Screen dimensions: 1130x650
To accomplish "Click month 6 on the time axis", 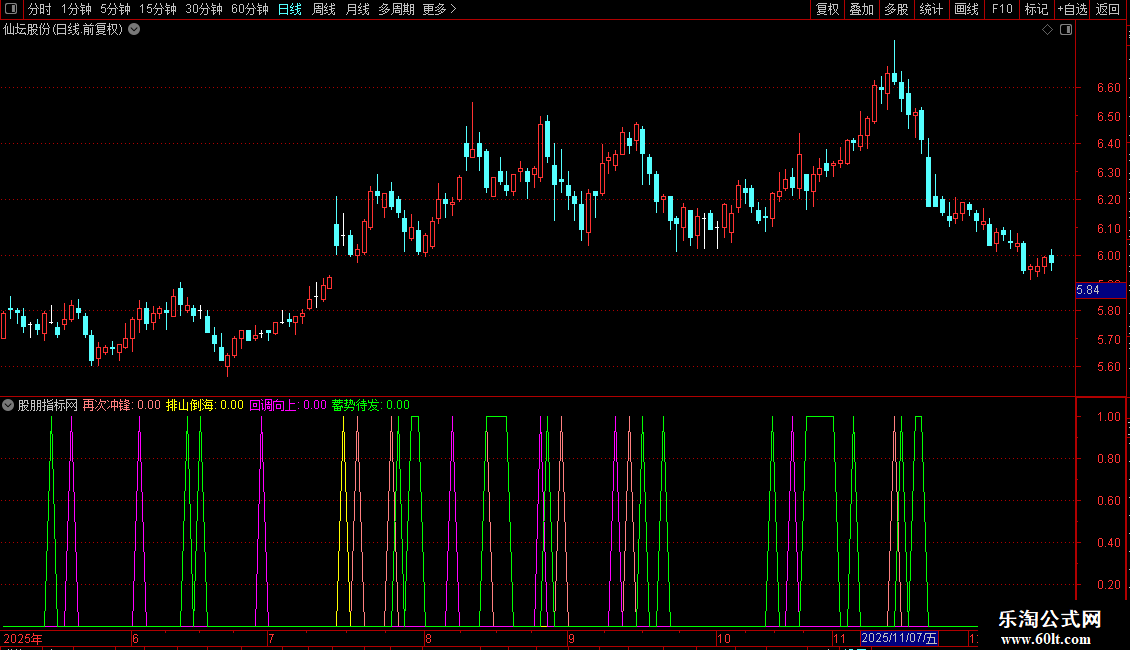I will click(135, 638).
